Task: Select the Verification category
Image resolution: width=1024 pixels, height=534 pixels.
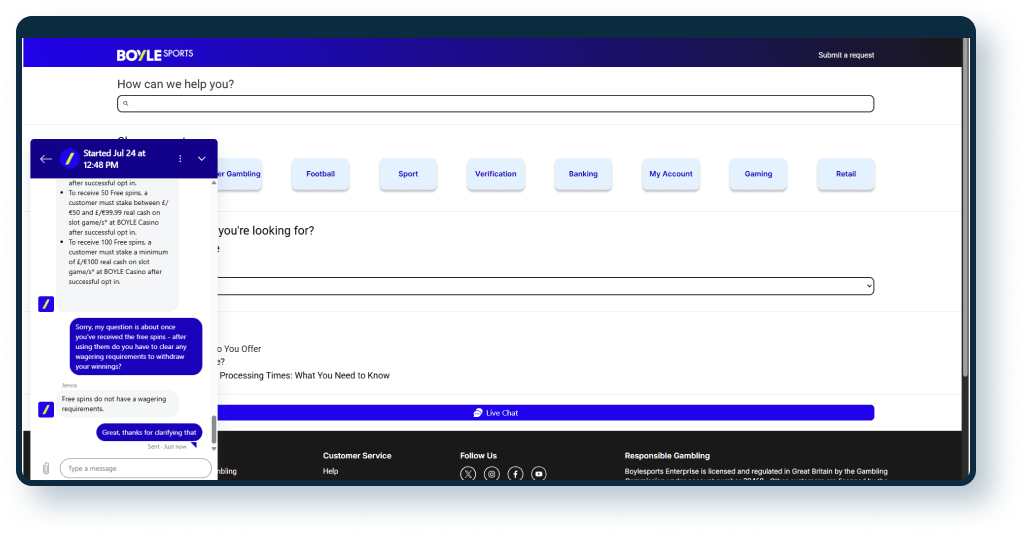Action: tap(496, 174)
